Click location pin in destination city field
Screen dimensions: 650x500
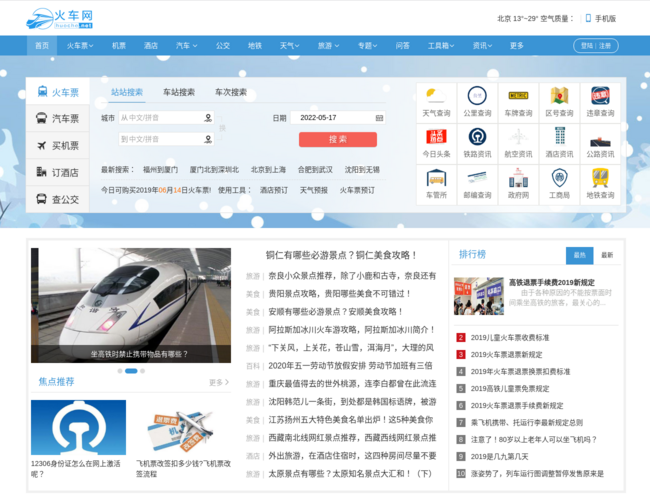click(x=208, y=139)
